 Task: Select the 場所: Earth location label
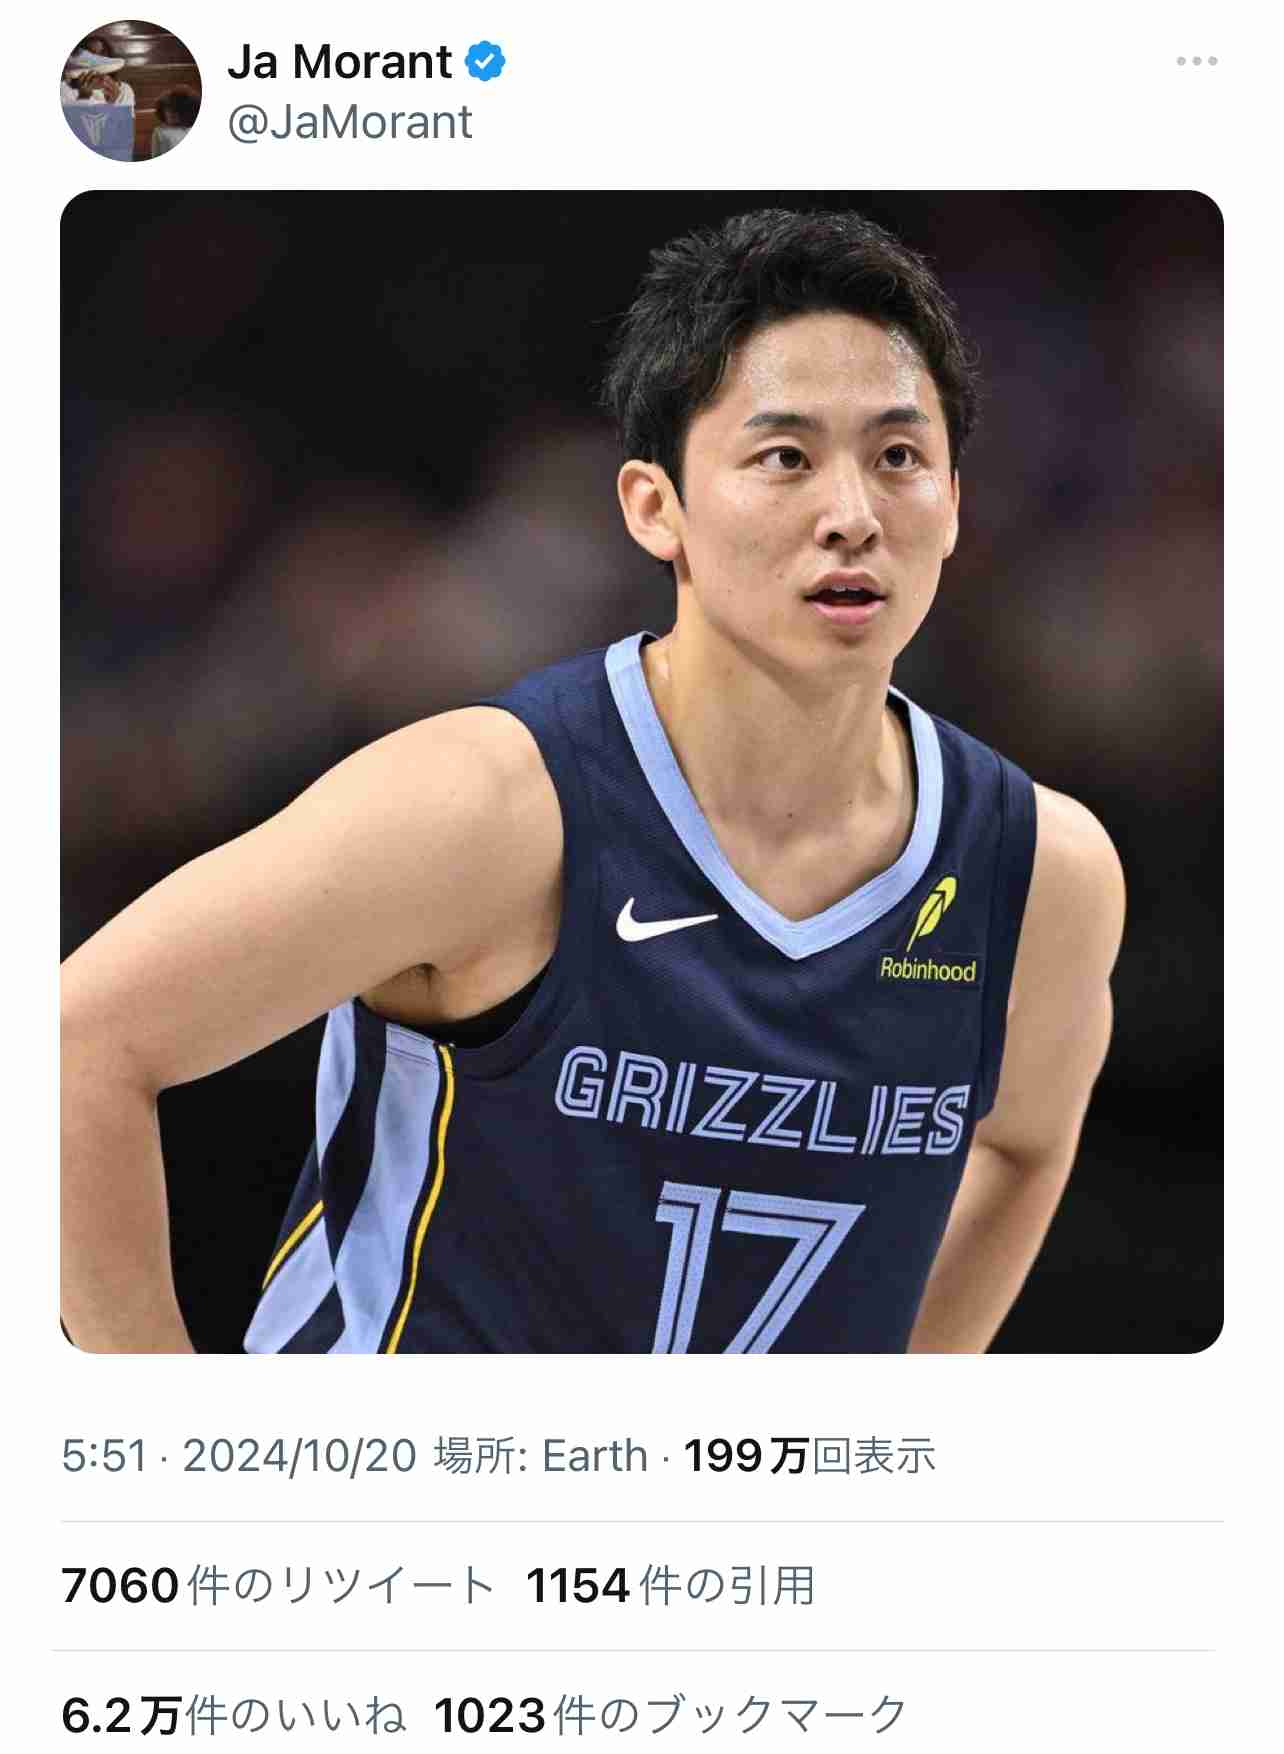(540, 1456)
